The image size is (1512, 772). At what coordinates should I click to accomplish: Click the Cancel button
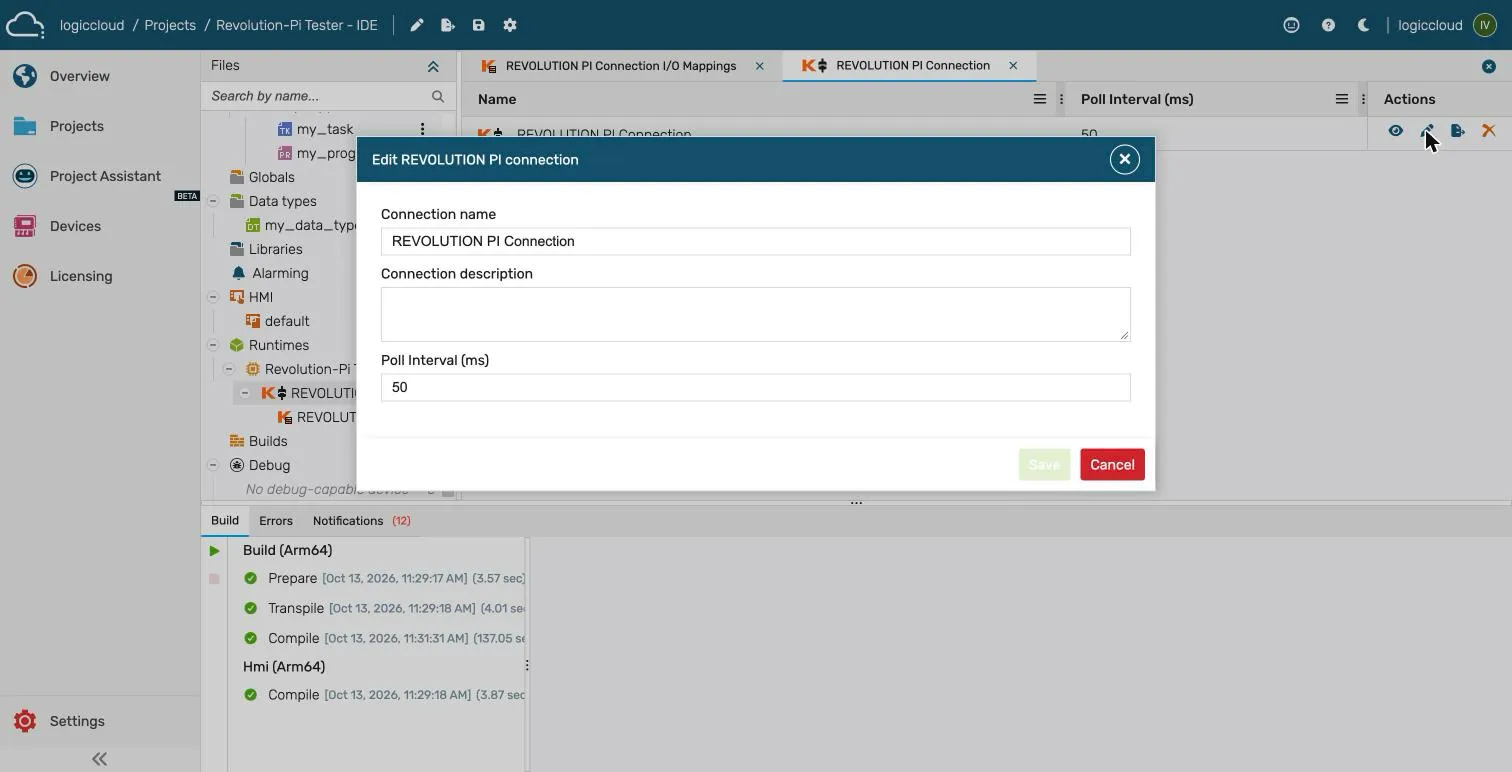[1112, 465]
